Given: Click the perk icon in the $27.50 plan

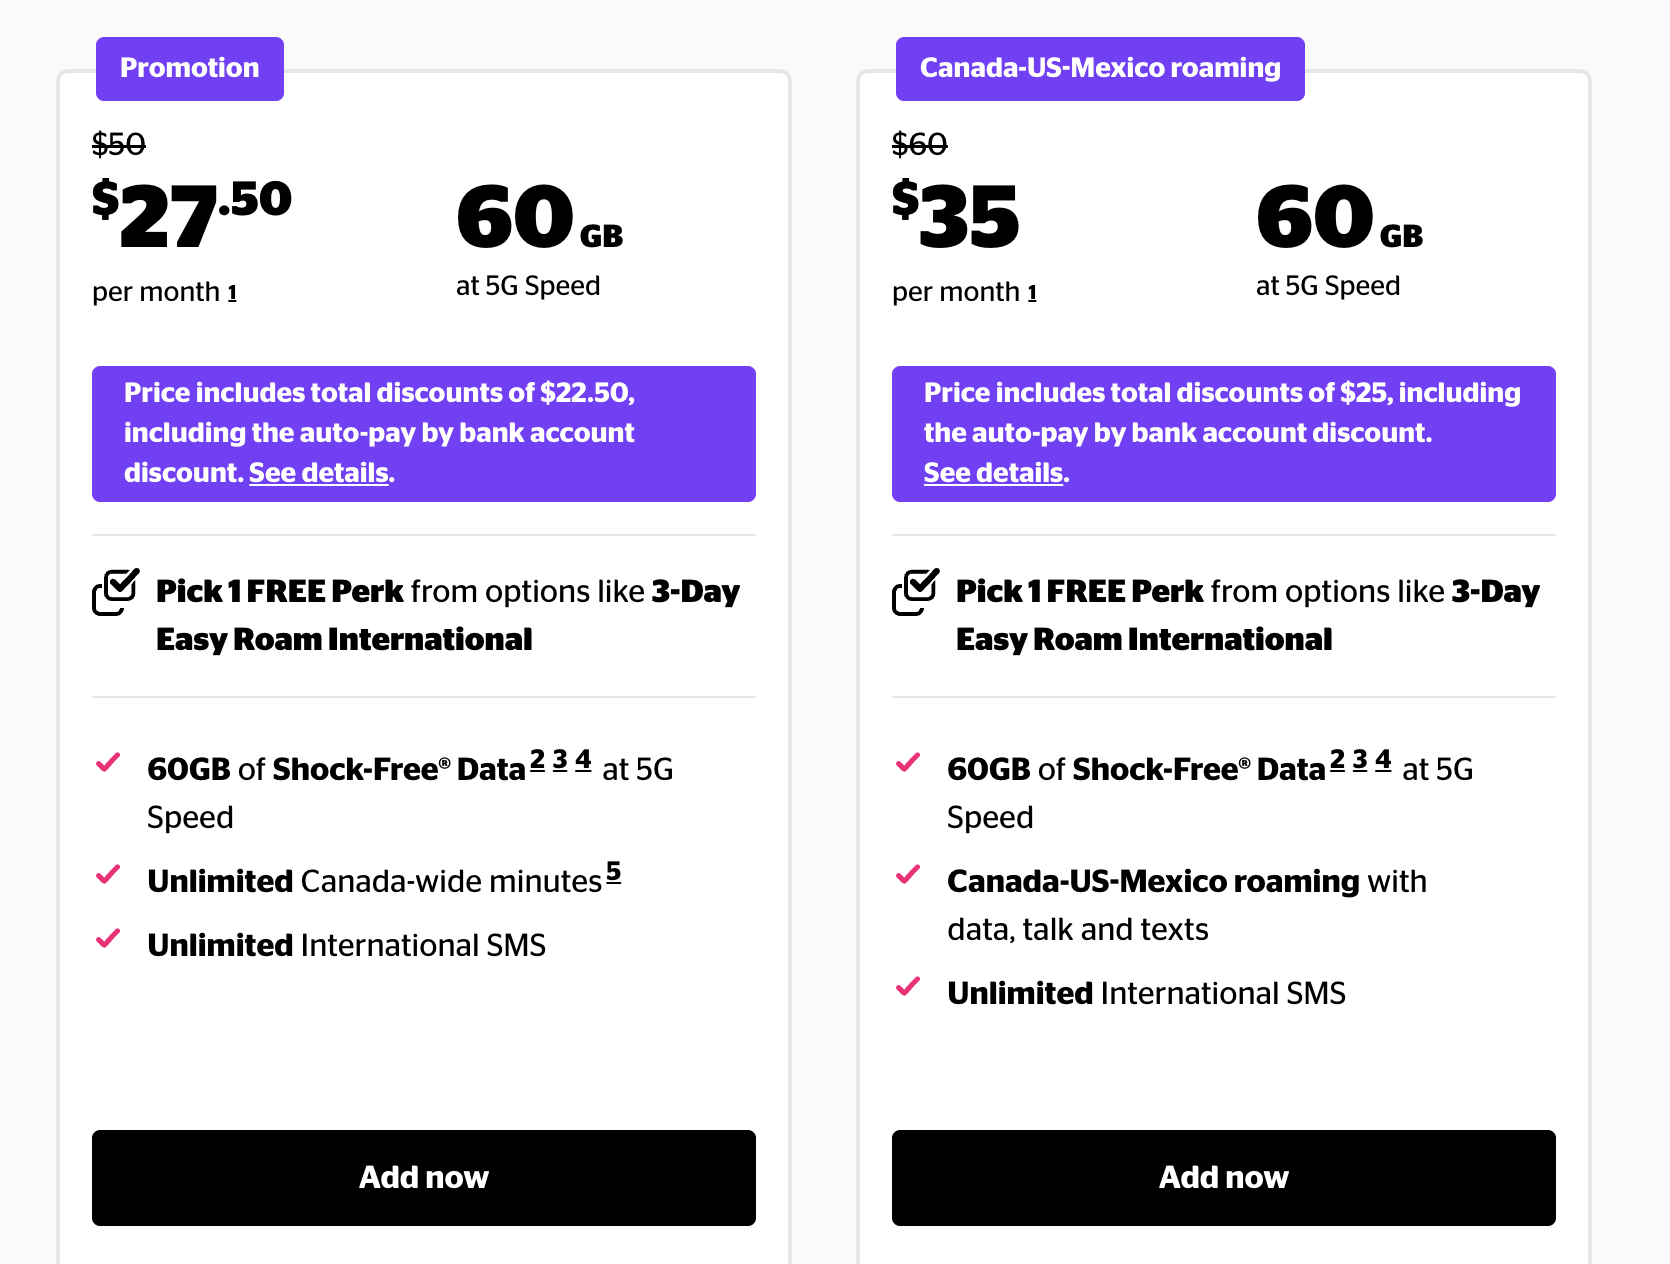Looking at the screenshot, I should pos(115,592).
